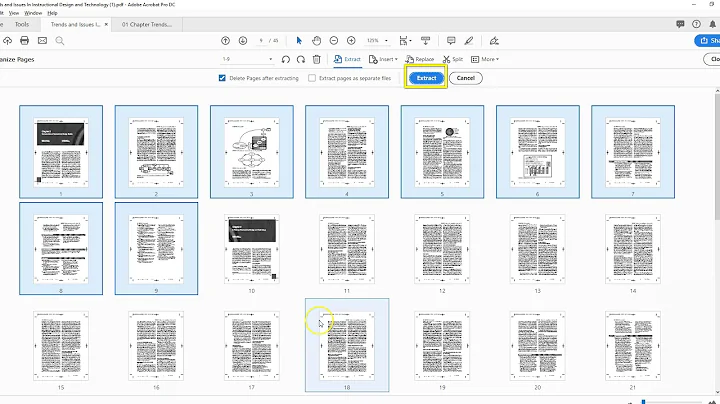The image size is (720, 404).
Task: Close the Trends and Issues tab
Action: [106, 24]
